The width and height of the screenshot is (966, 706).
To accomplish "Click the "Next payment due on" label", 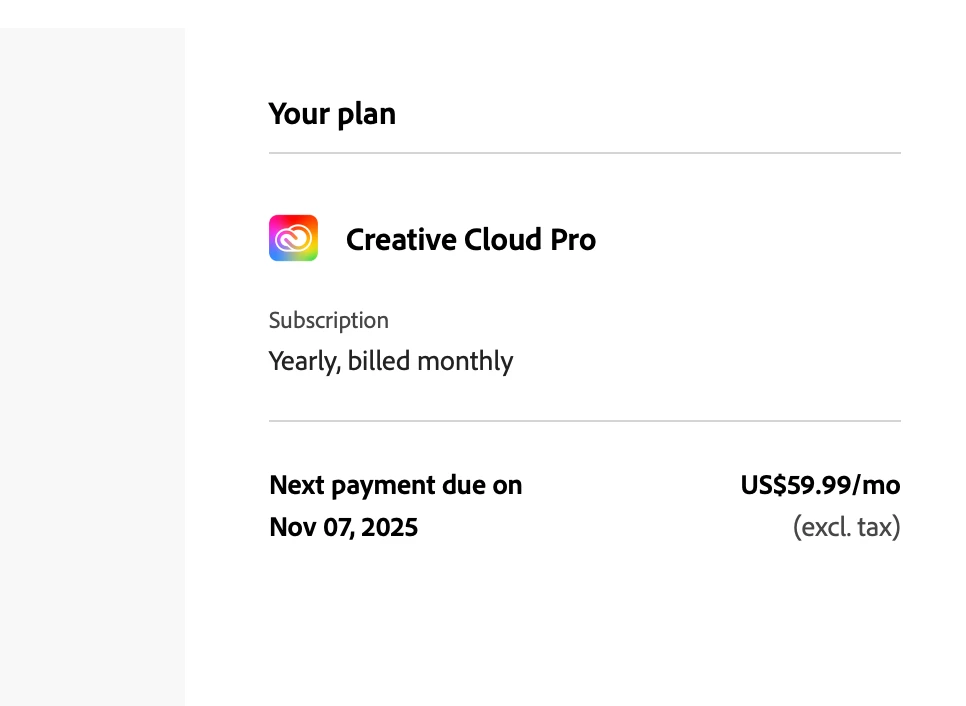I will pyautogui.click(x=395, y=486).
